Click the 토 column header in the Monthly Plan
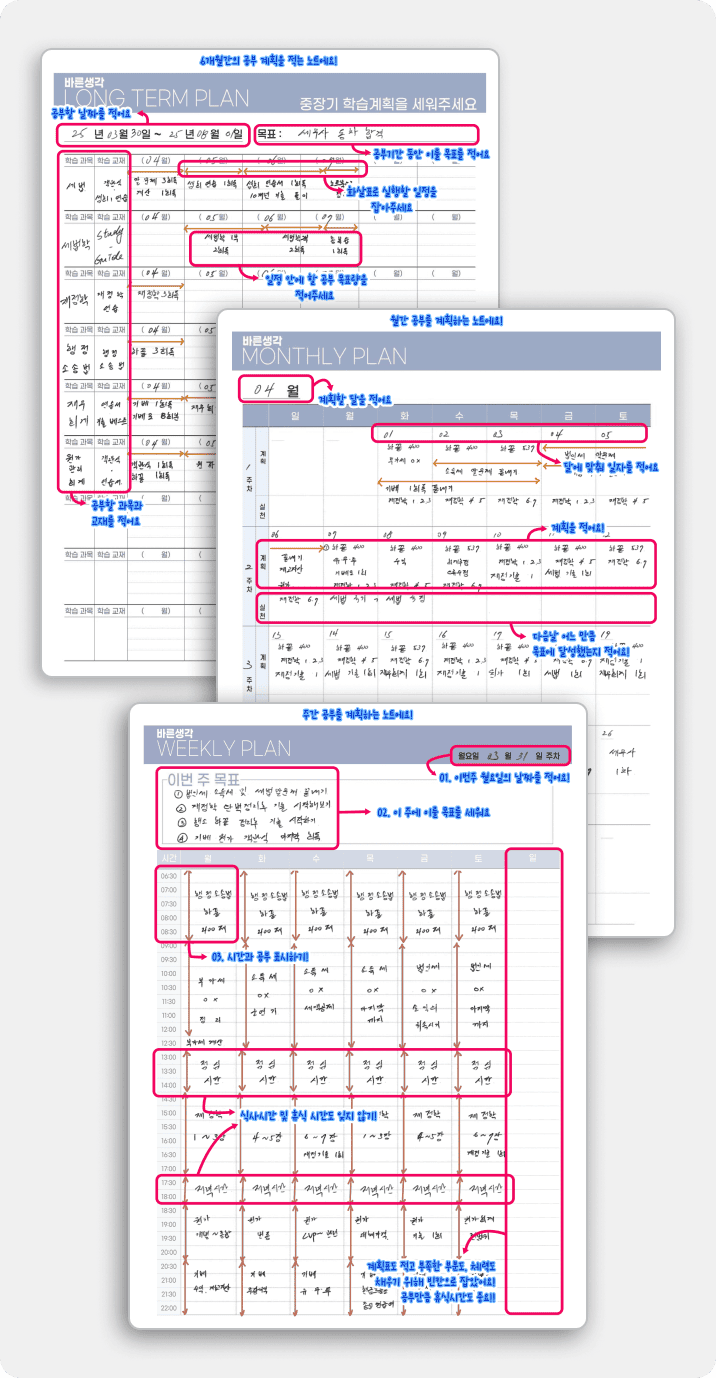The height and width of the screenshot is (1378, 716). pos(623,414)
